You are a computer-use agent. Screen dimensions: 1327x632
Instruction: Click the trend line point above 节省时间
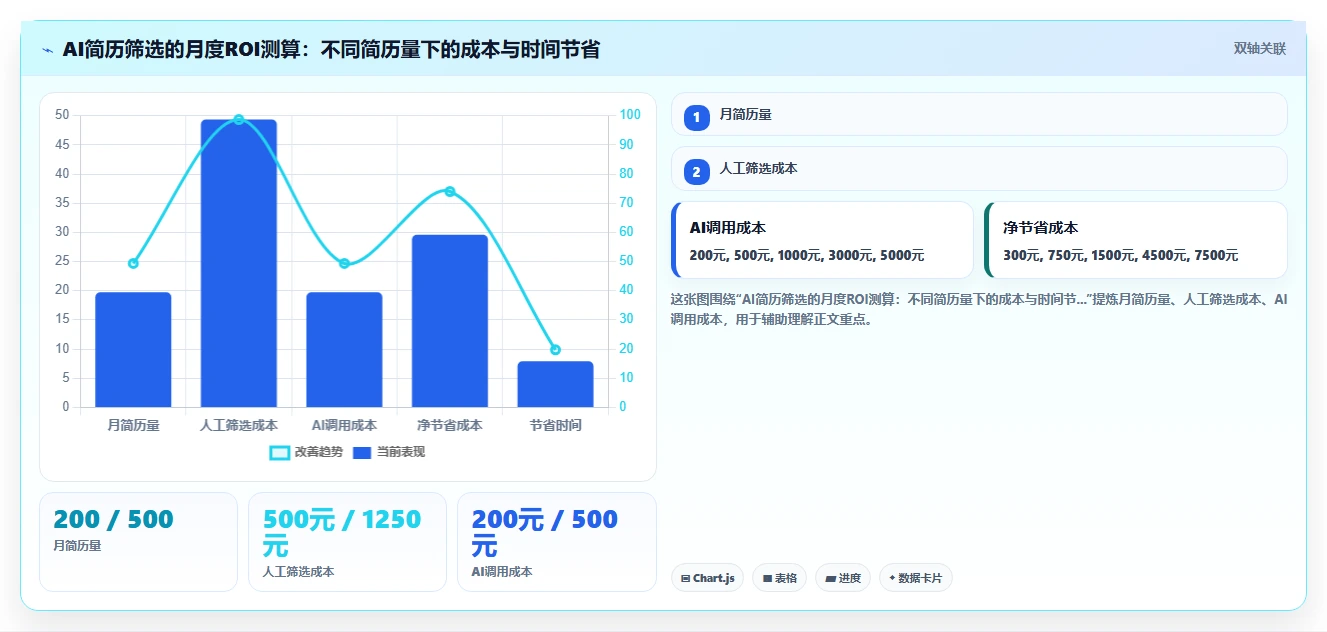coord(555,350)
